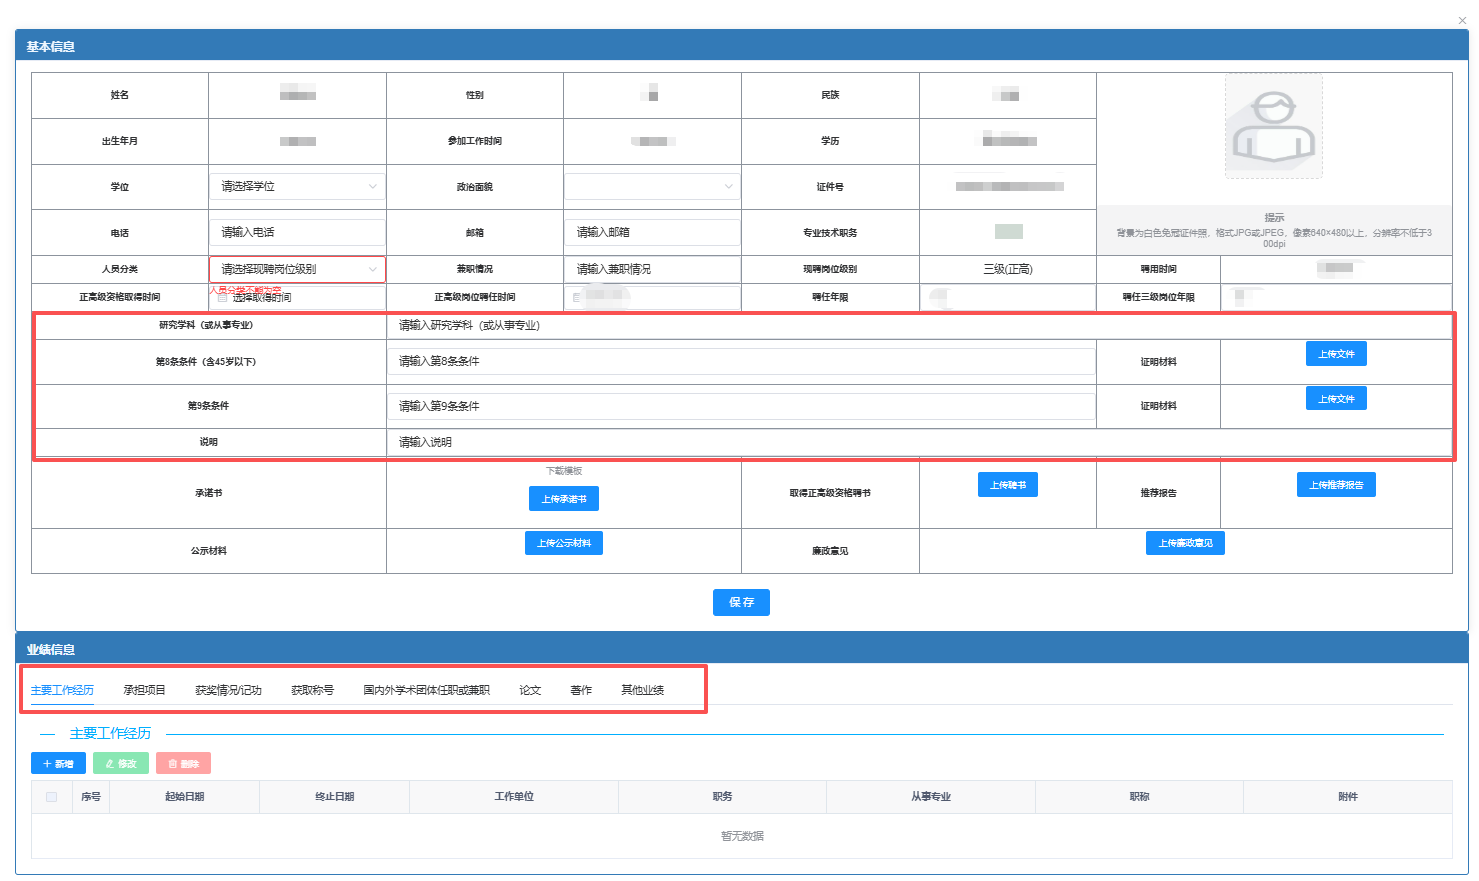Open the 人员分类 dropdown

coord(297,269)
